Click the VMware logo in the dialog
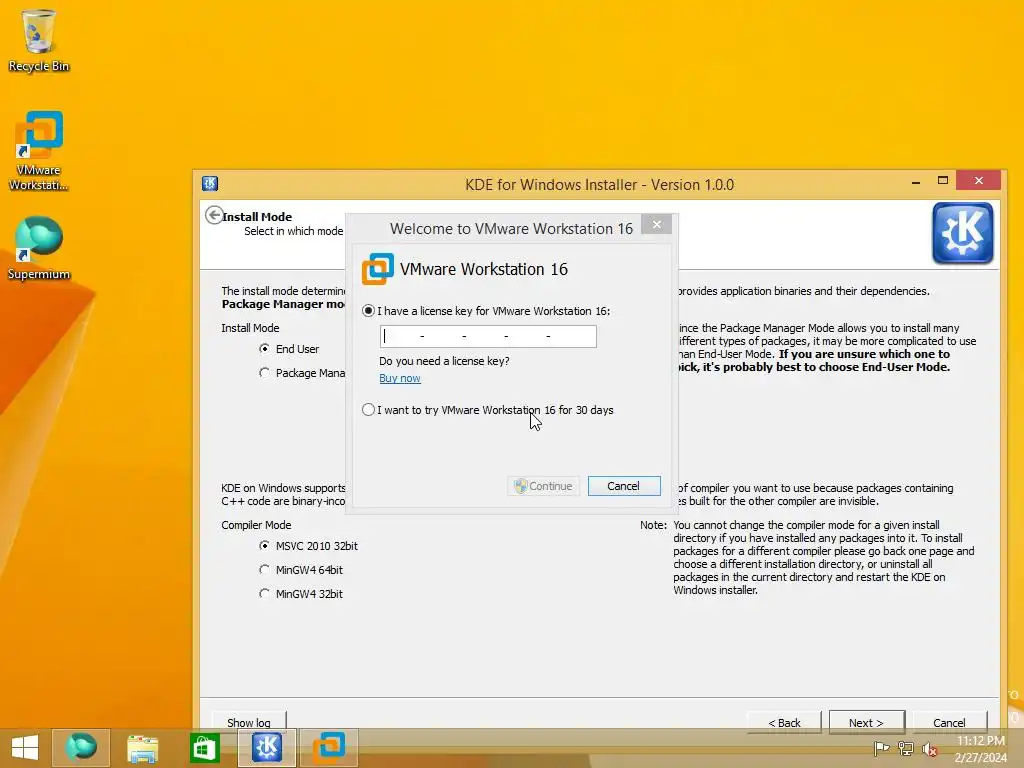 [x=377, y=269]
